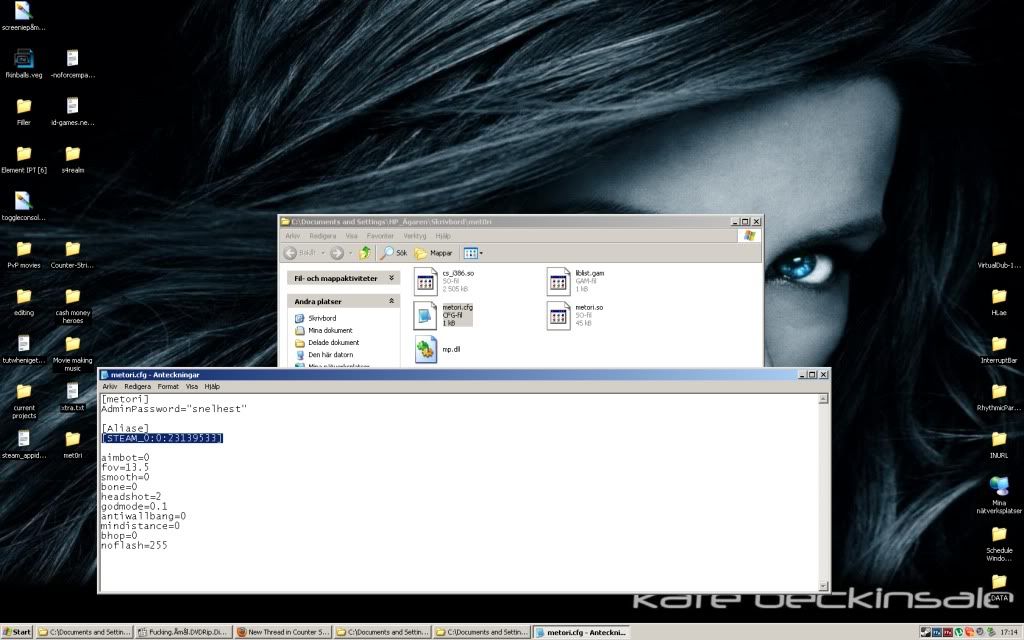Open the Verktyg menu in Explorer
Screen dimensions: 1024x640
(414, 236)
